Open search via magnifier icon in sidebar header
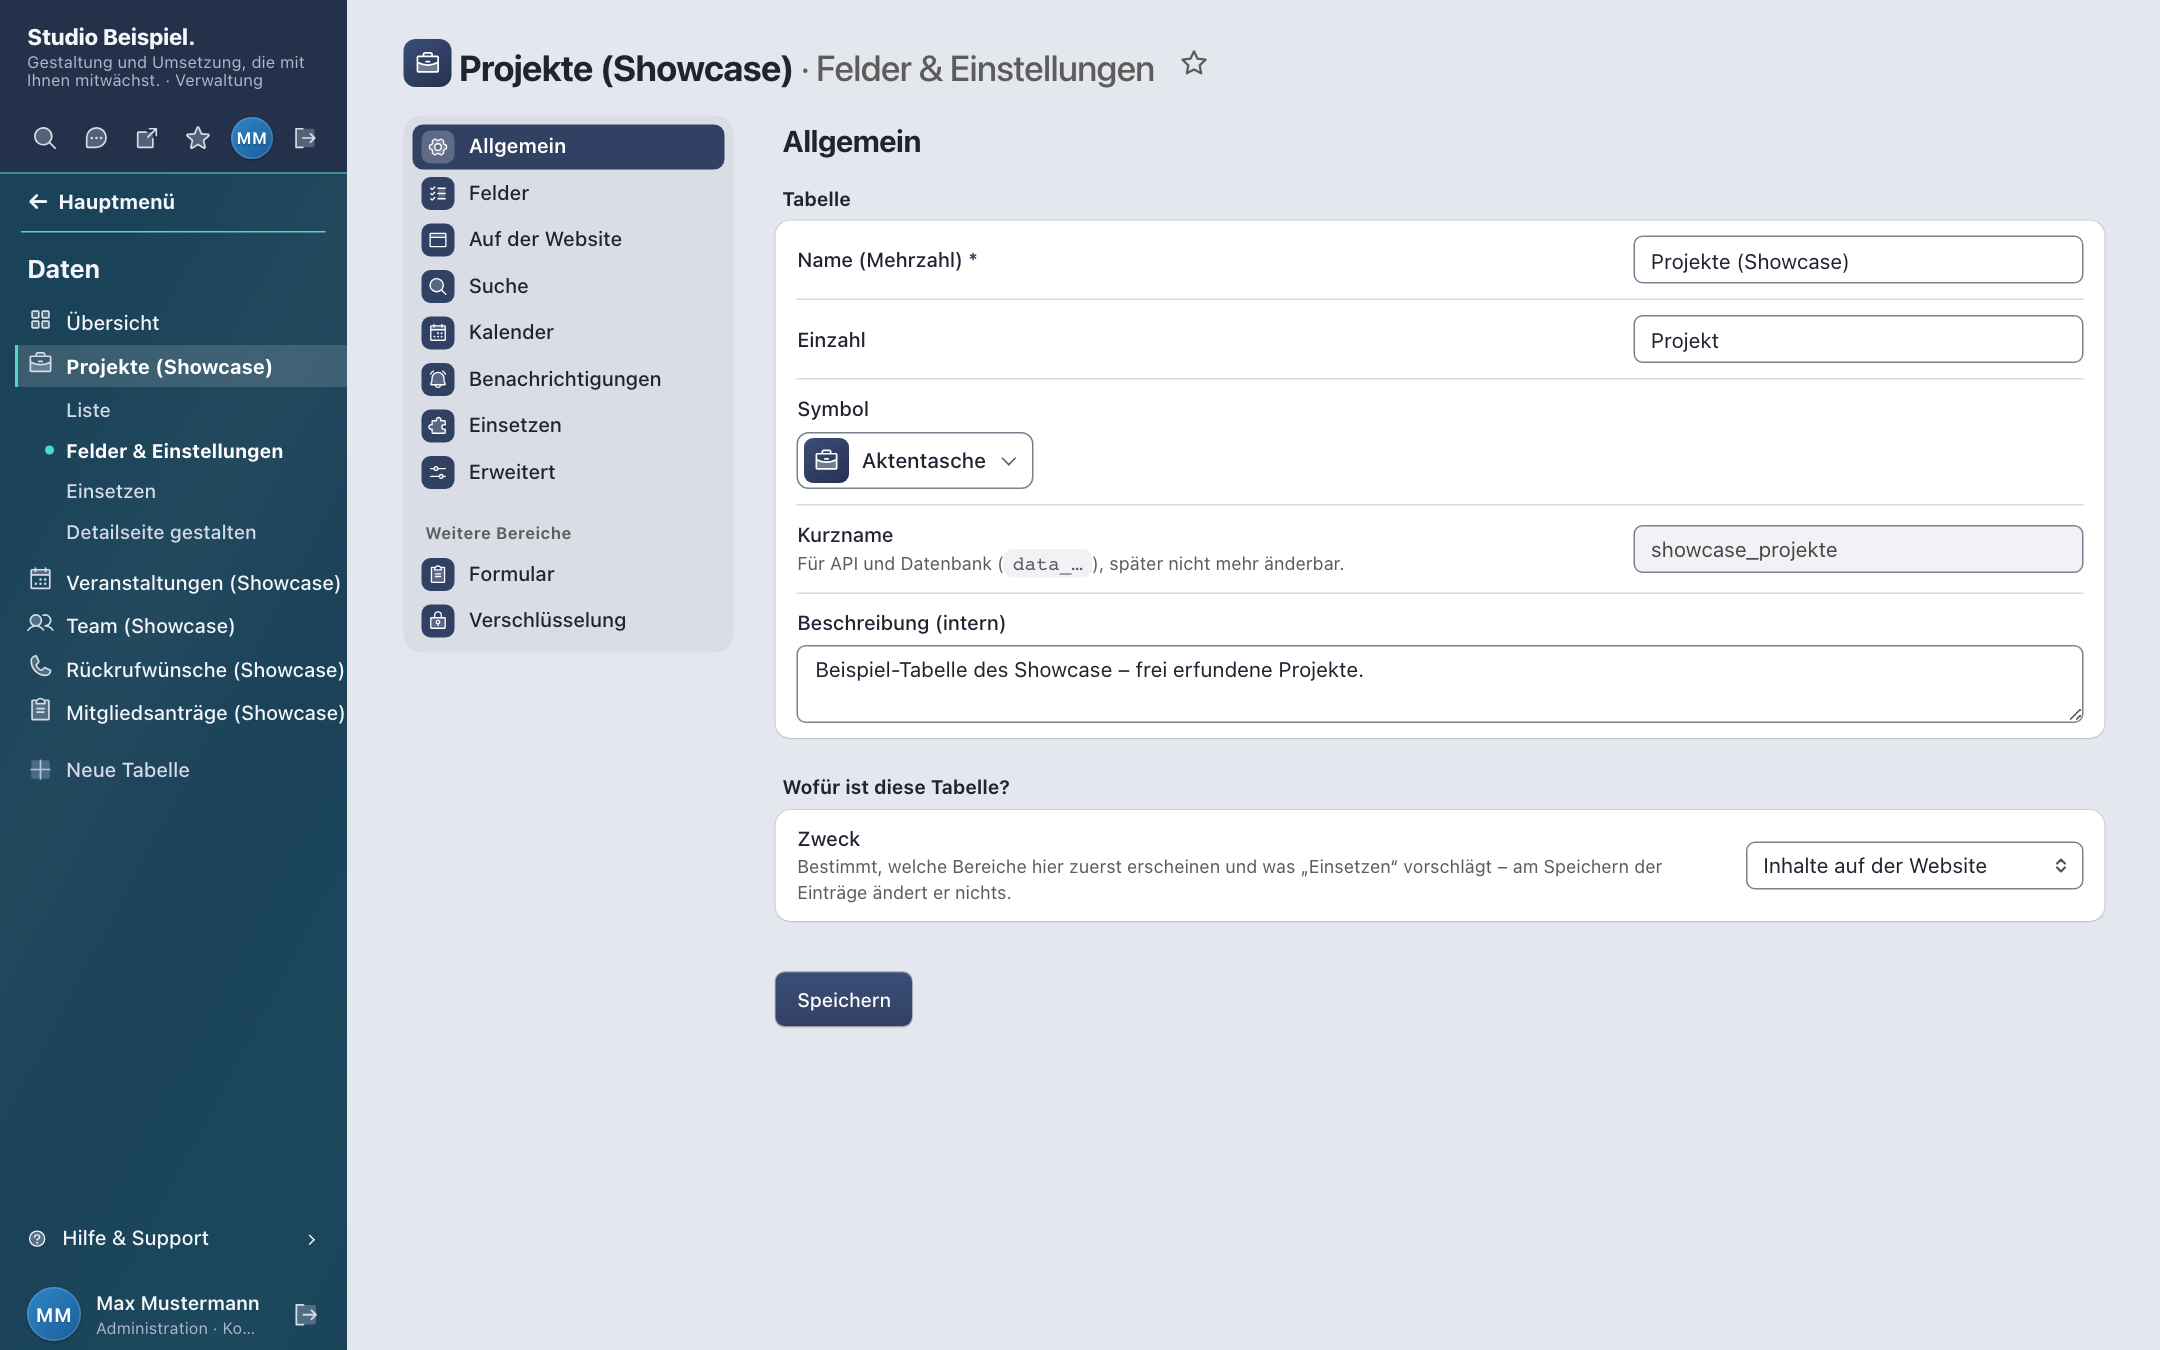 coord(44,138)
